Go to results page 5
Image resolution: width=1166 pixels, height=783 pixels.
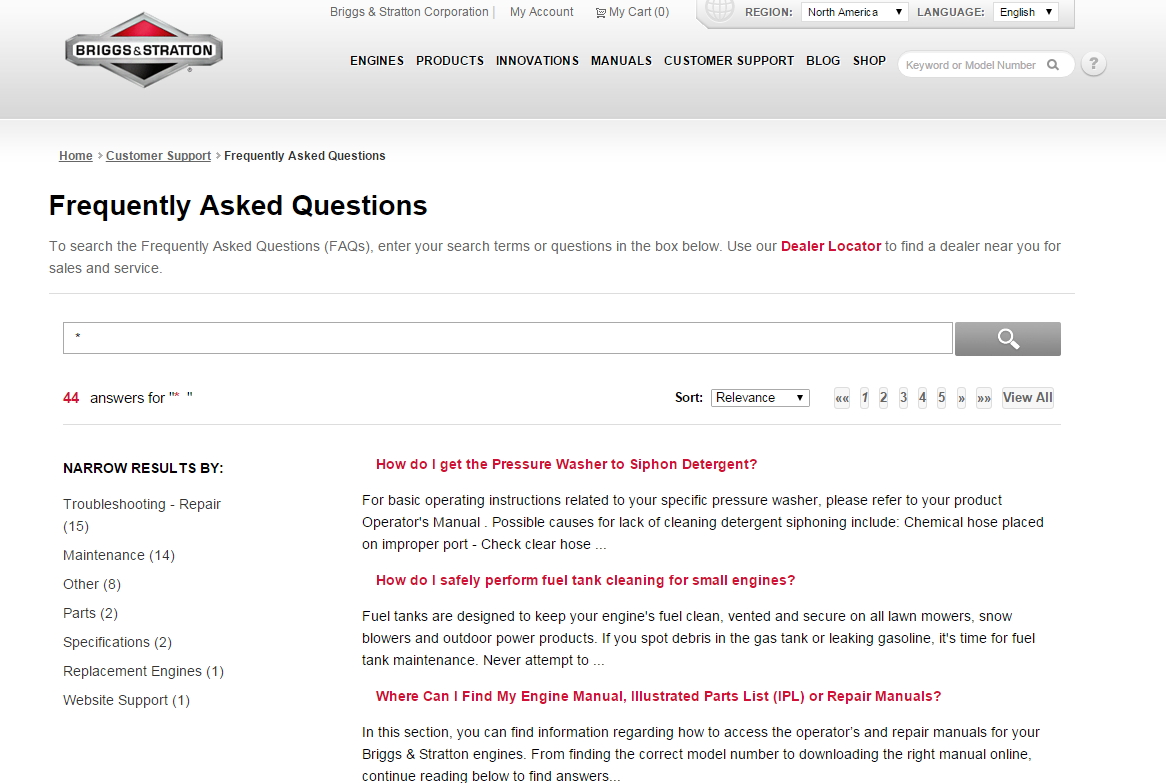pyautogui.click(x=941, y=398)
